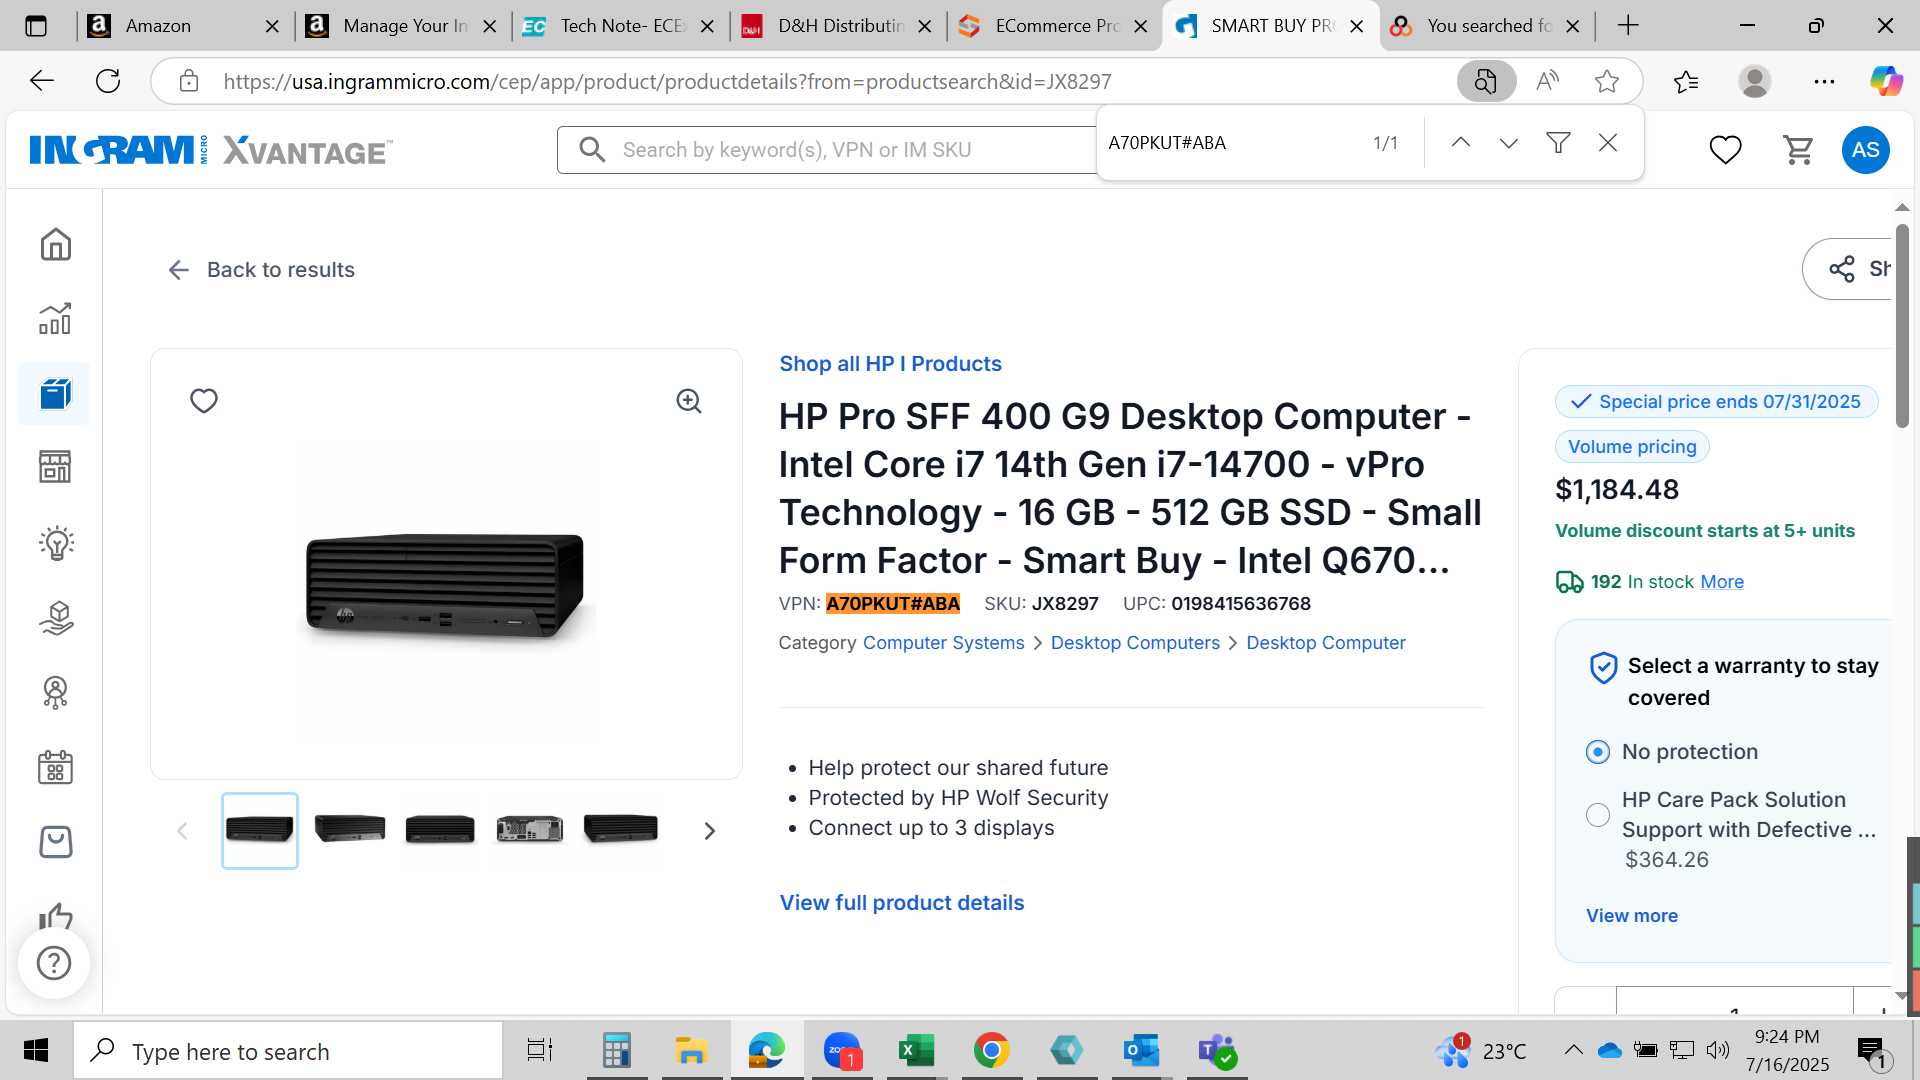Close the find-on-page bar
Viewport: 1920px width, 1080px height.
point(1608,143)
